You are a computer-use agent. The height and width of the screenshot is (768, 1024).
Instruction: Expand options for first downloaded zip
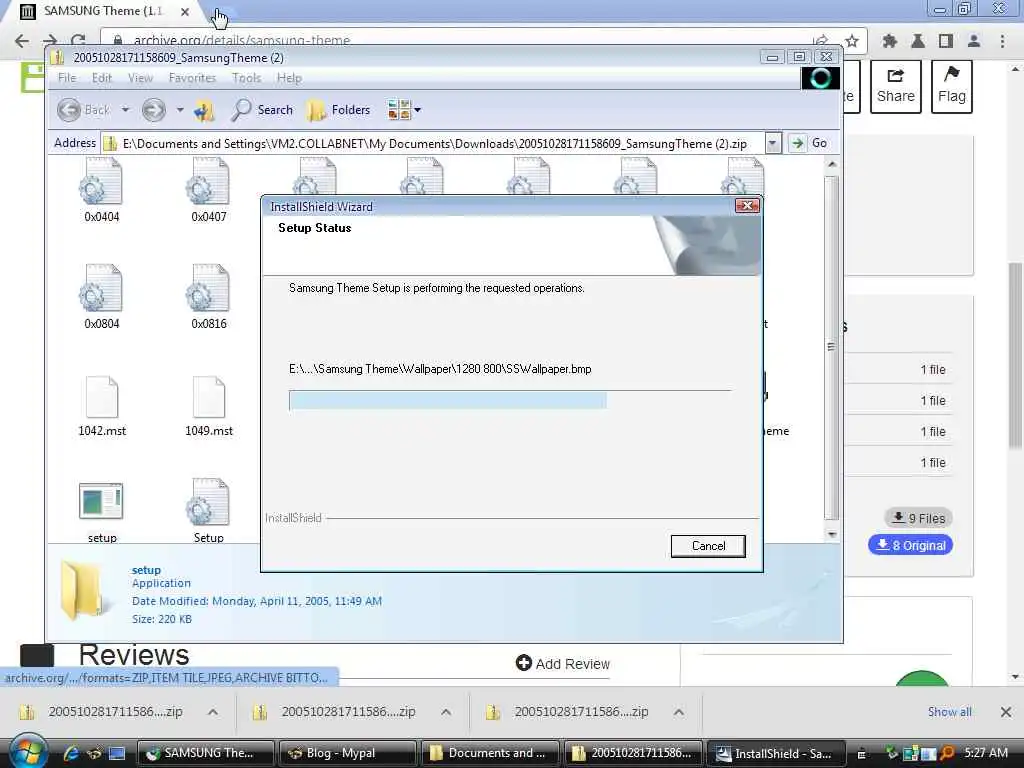pos(213,712)
